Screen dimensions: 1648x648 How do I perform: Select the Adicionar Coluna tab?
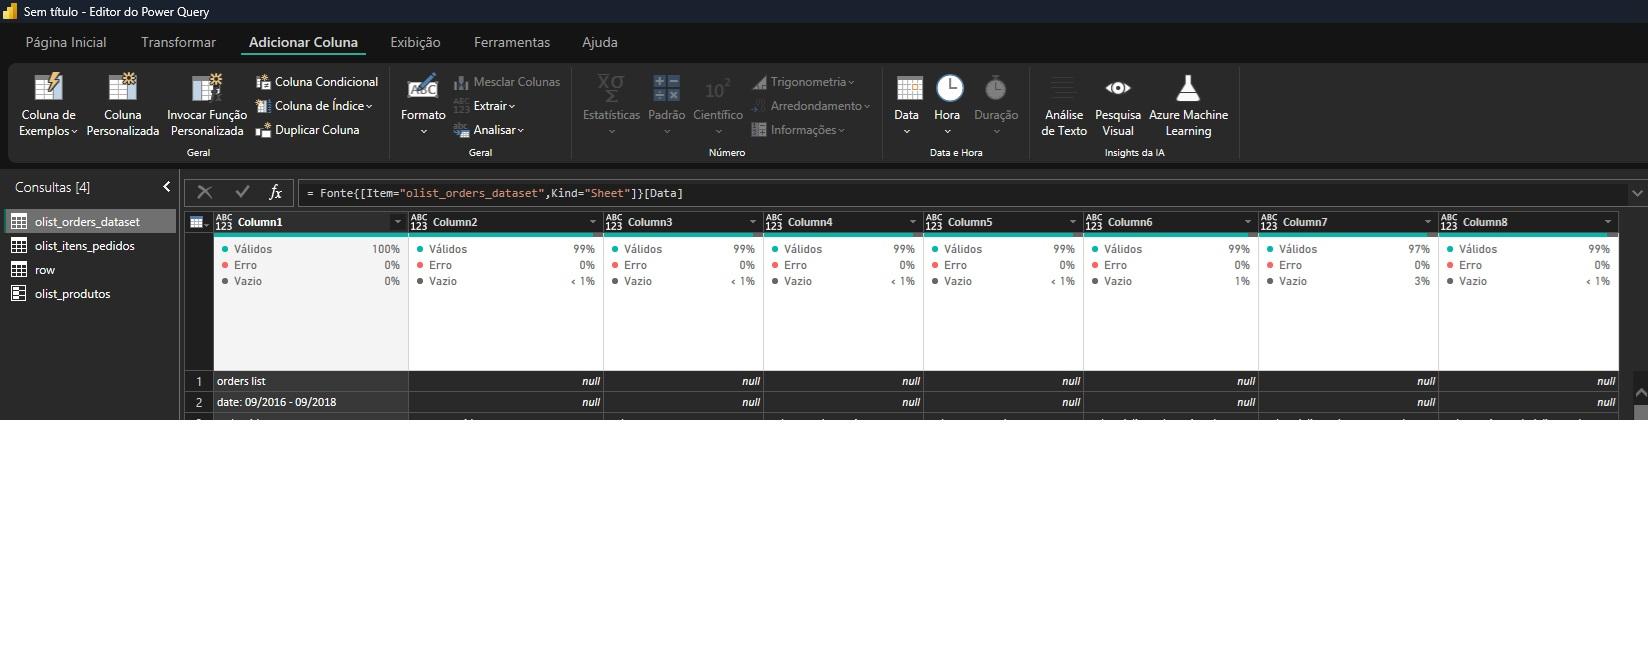pos(303,42)
